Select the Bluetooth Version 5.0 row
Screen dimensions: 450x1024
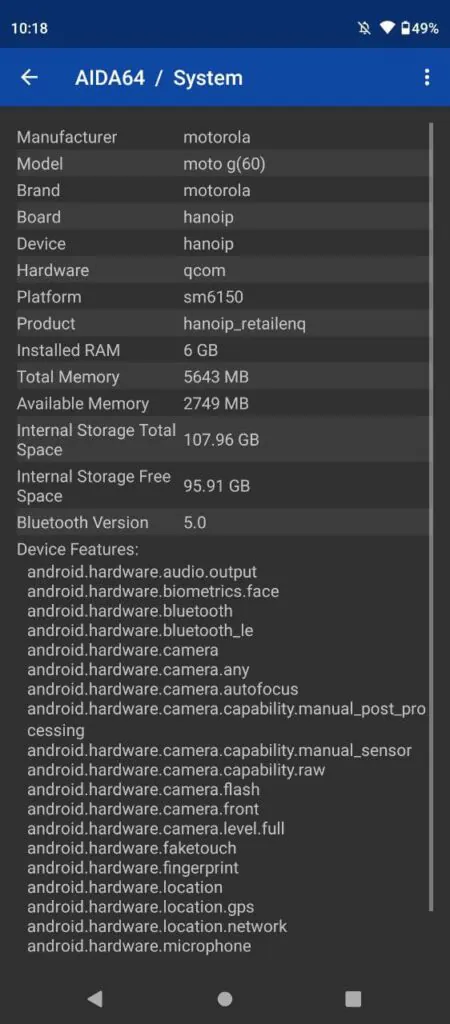(x=222, y=522)
